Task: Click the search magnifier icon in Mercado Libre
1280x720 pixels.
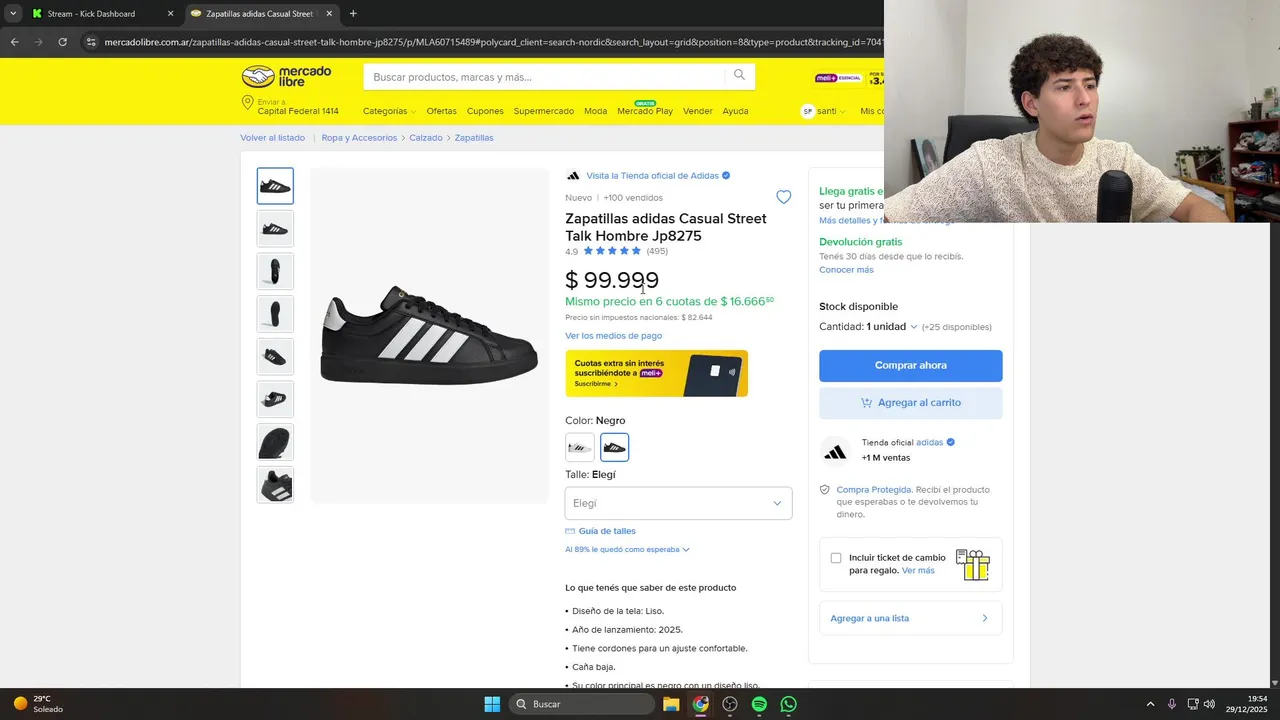Action: pos(739,76)
